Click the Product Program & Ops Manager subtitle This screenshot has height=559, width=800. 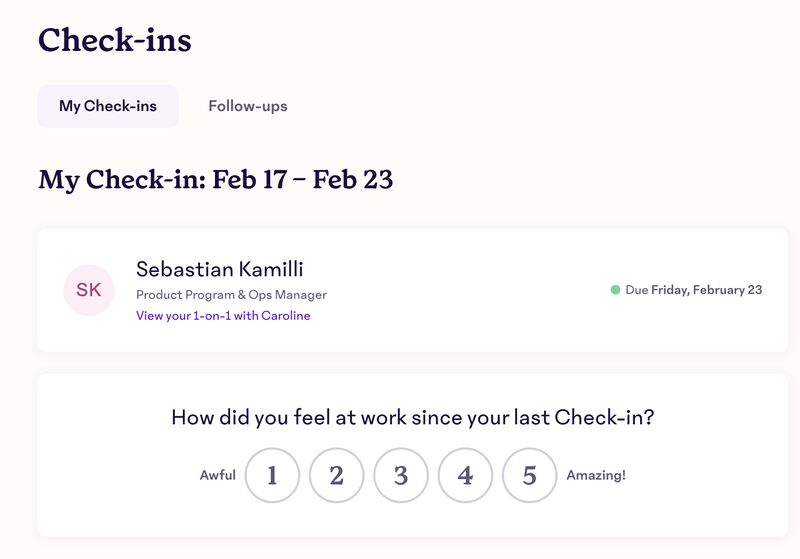[x=231, y=295]
